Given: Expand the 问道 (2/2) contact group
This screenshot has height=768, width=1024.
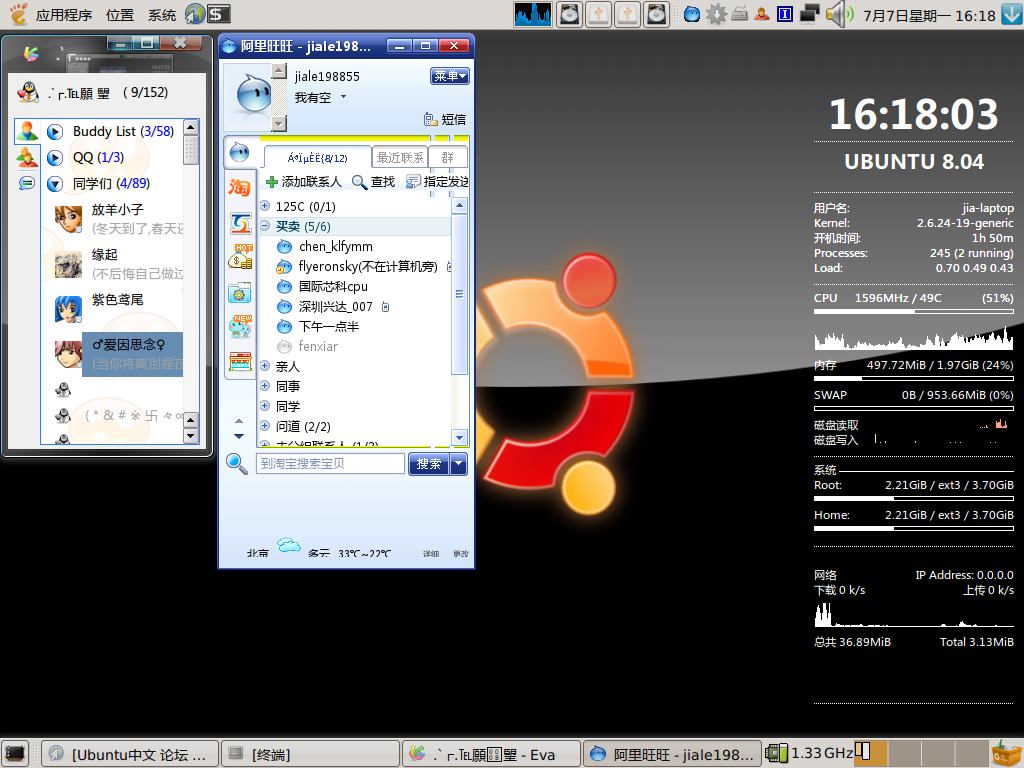Looking at the screenshot, I should [265, 426].
